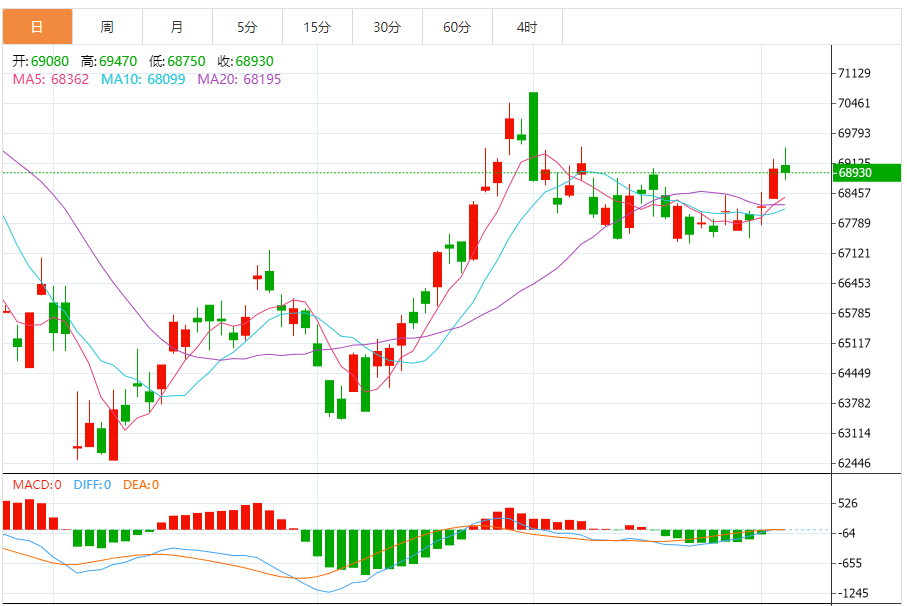The image size is (907, 606).
Task: Click the 70461 price axis label
Action: click(854, 103)
